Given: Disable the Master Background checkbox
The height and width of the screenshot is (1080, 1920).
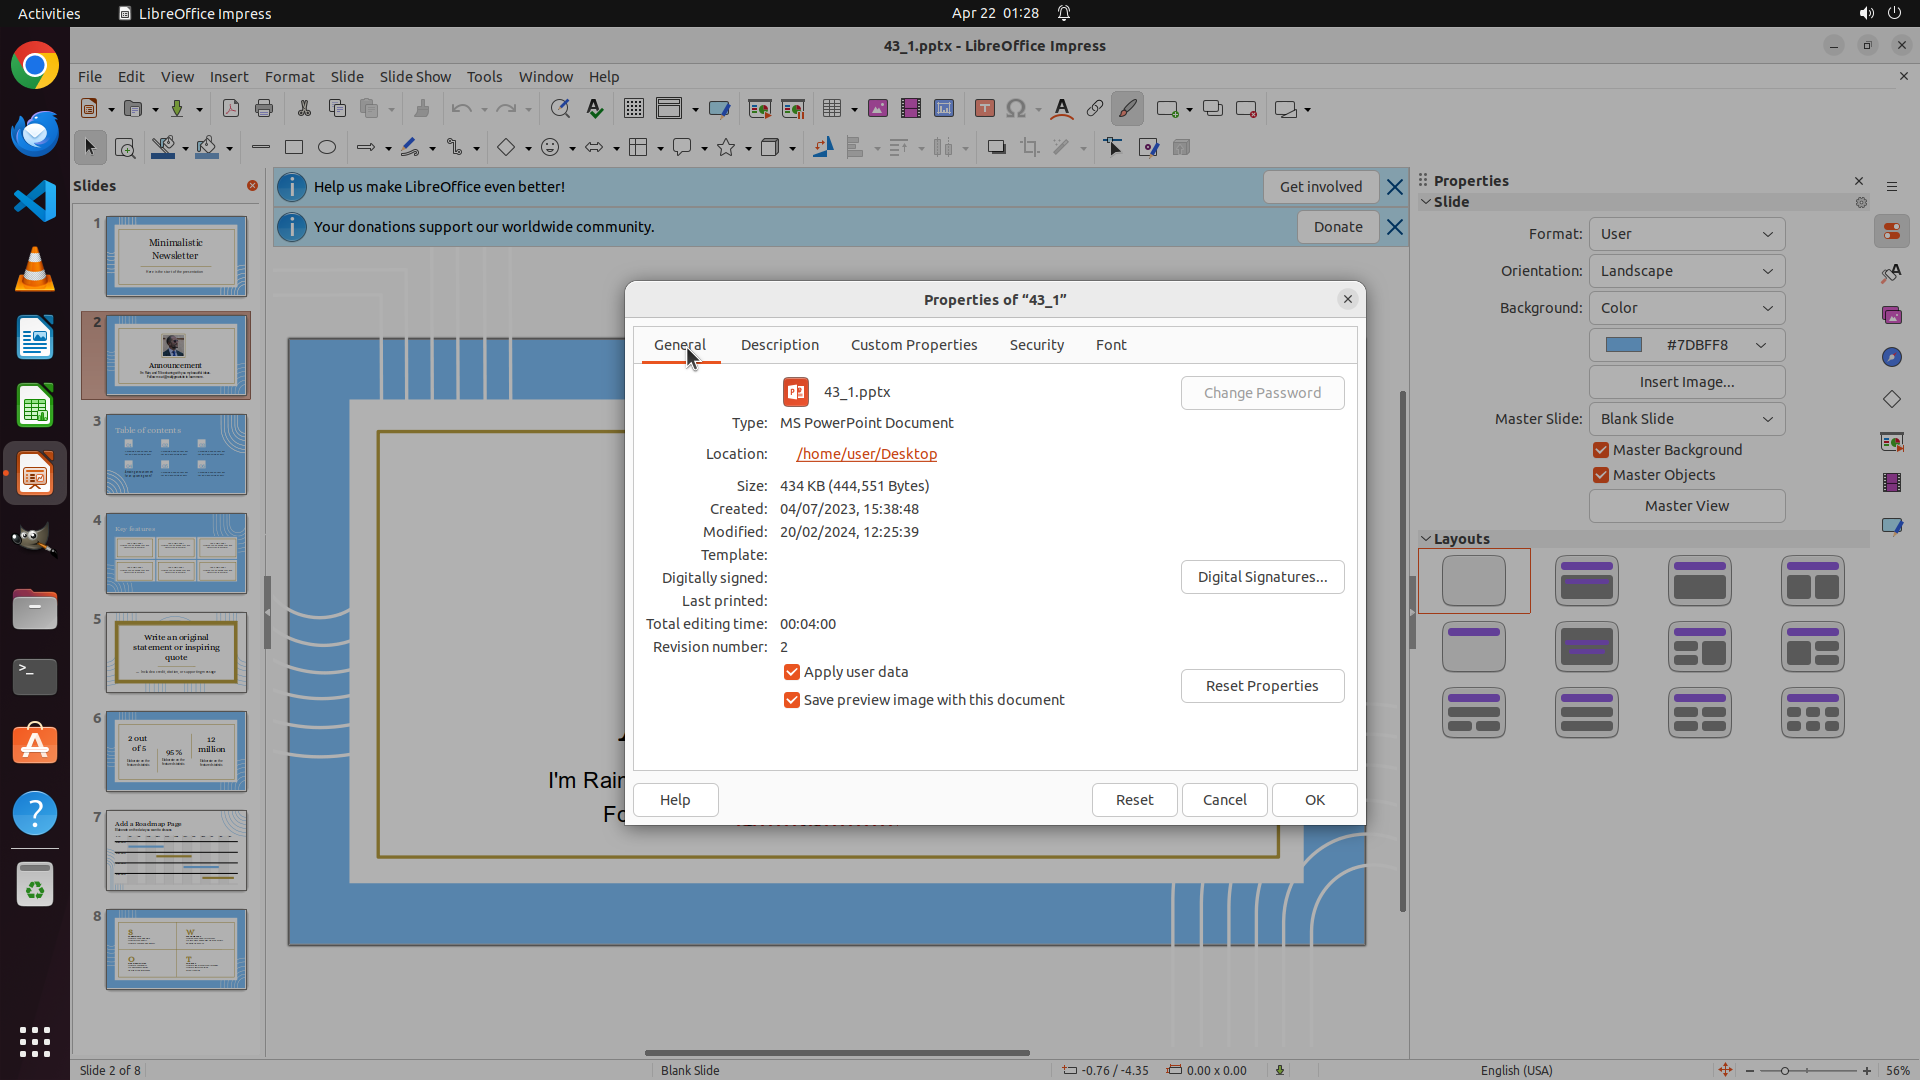Looking at the screenshot, I should 1601,450.
